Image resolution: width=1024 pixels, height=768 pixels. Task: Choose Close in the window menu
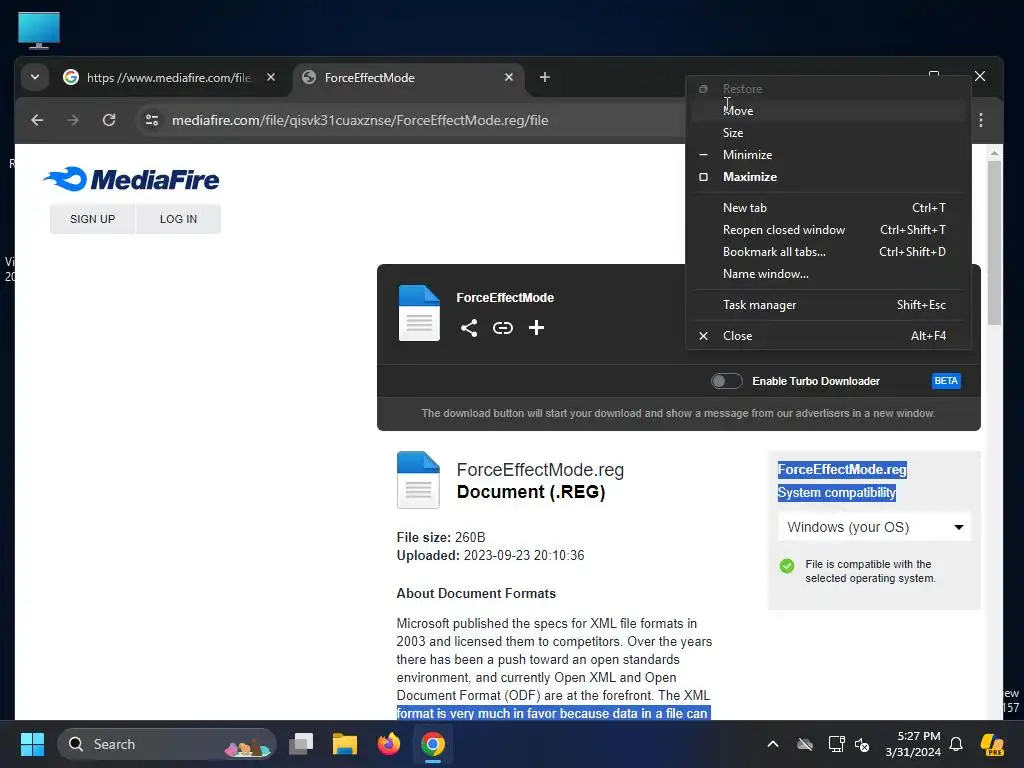point(828,336)
